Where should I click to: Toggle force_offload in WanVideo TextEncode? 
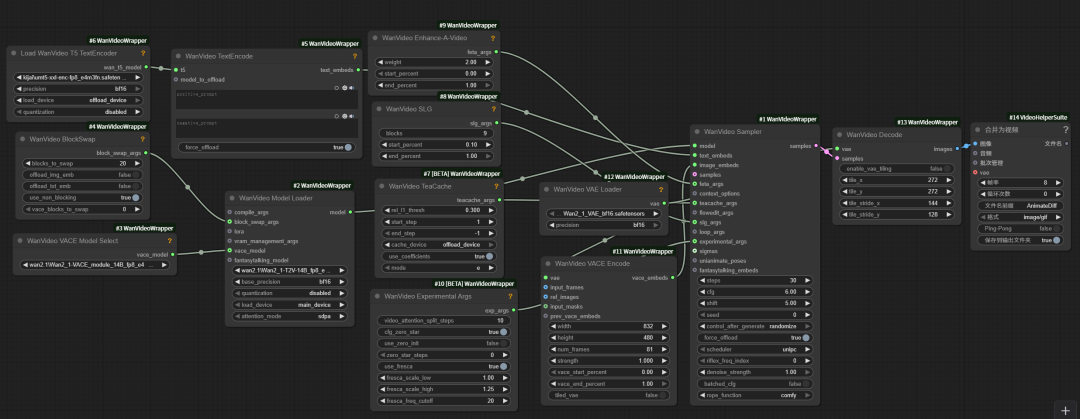pos(337,147)
